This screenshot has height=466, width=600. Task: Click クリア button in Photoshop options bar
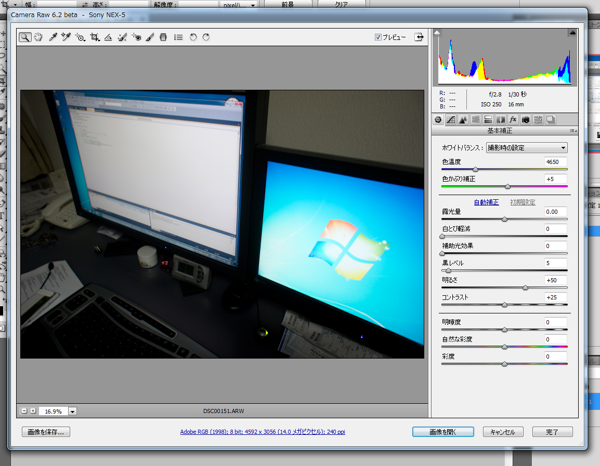tap(341, 4)
